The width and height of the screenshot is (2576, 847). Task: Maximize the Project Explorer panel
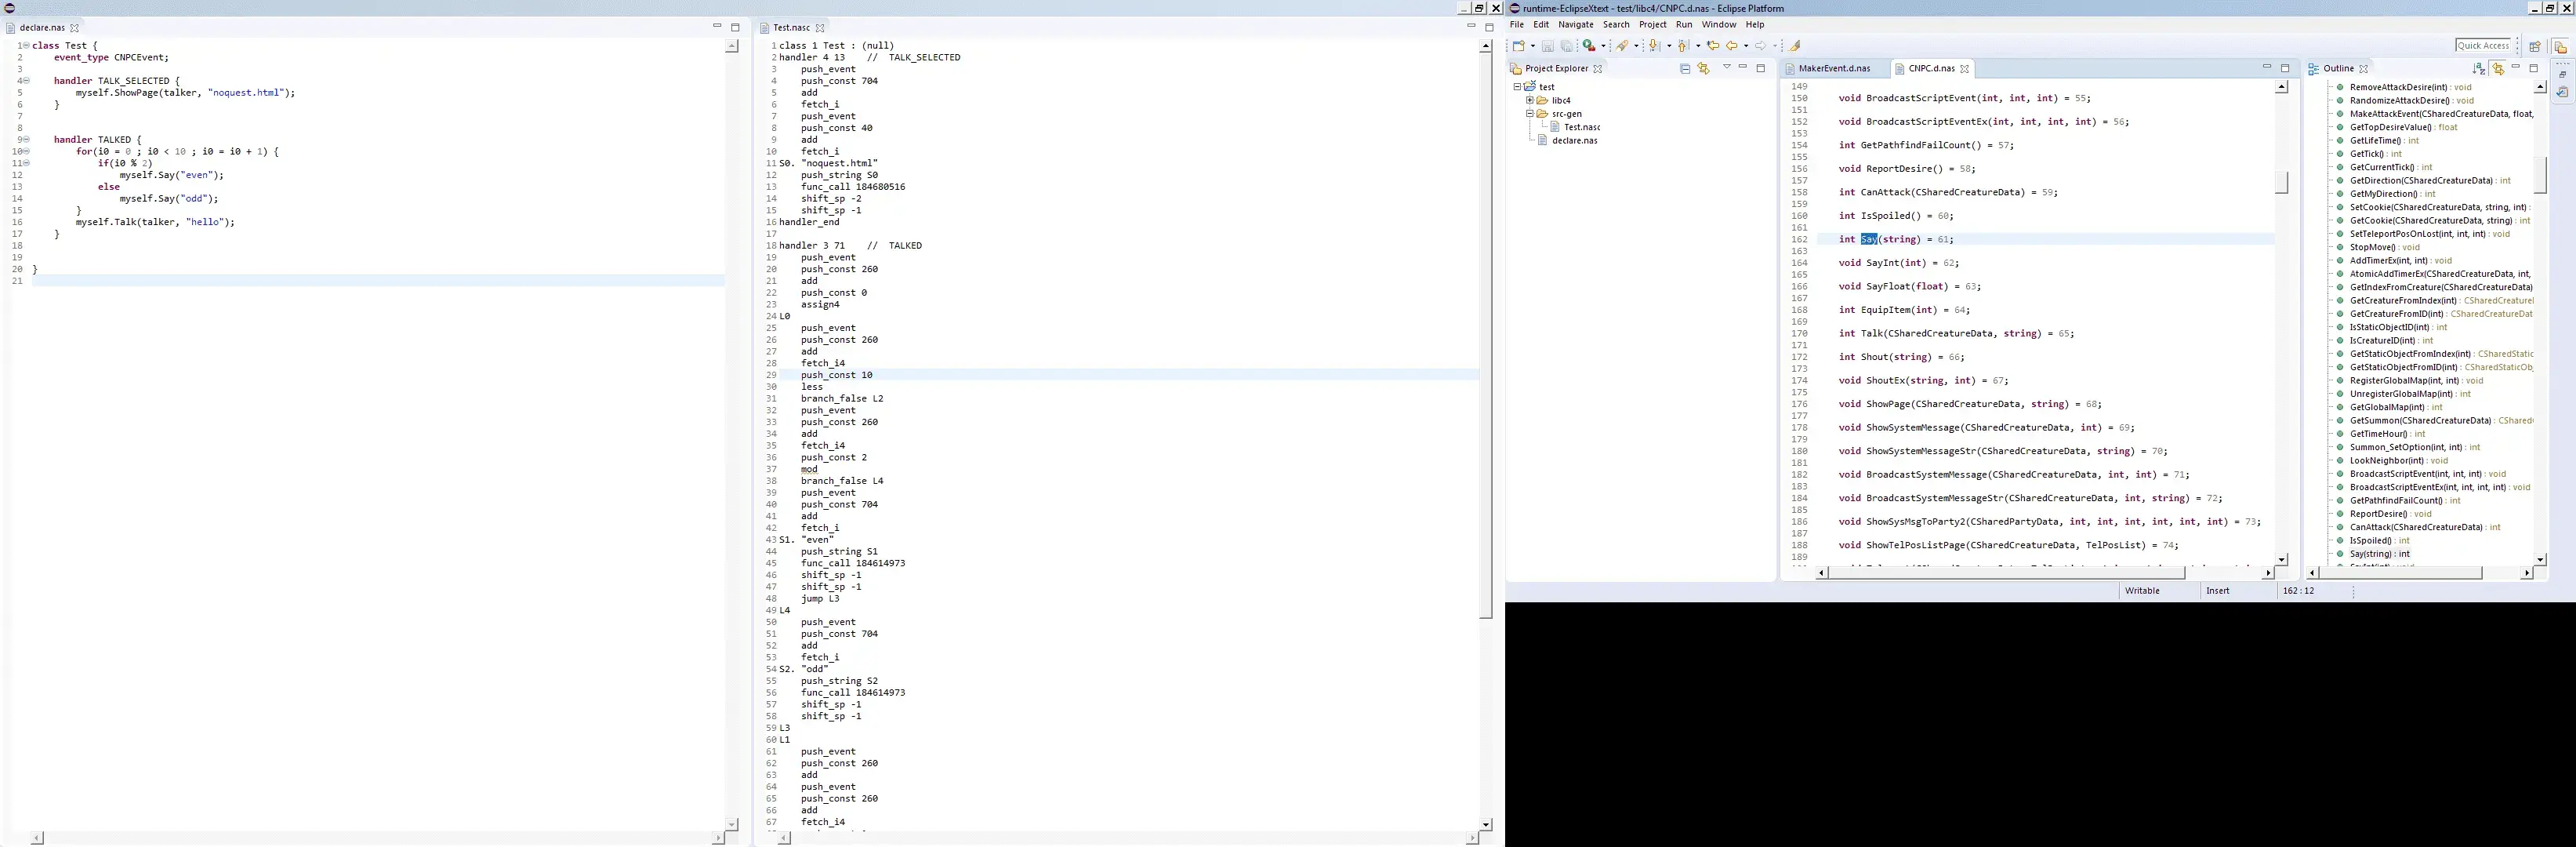(1761, 68)
